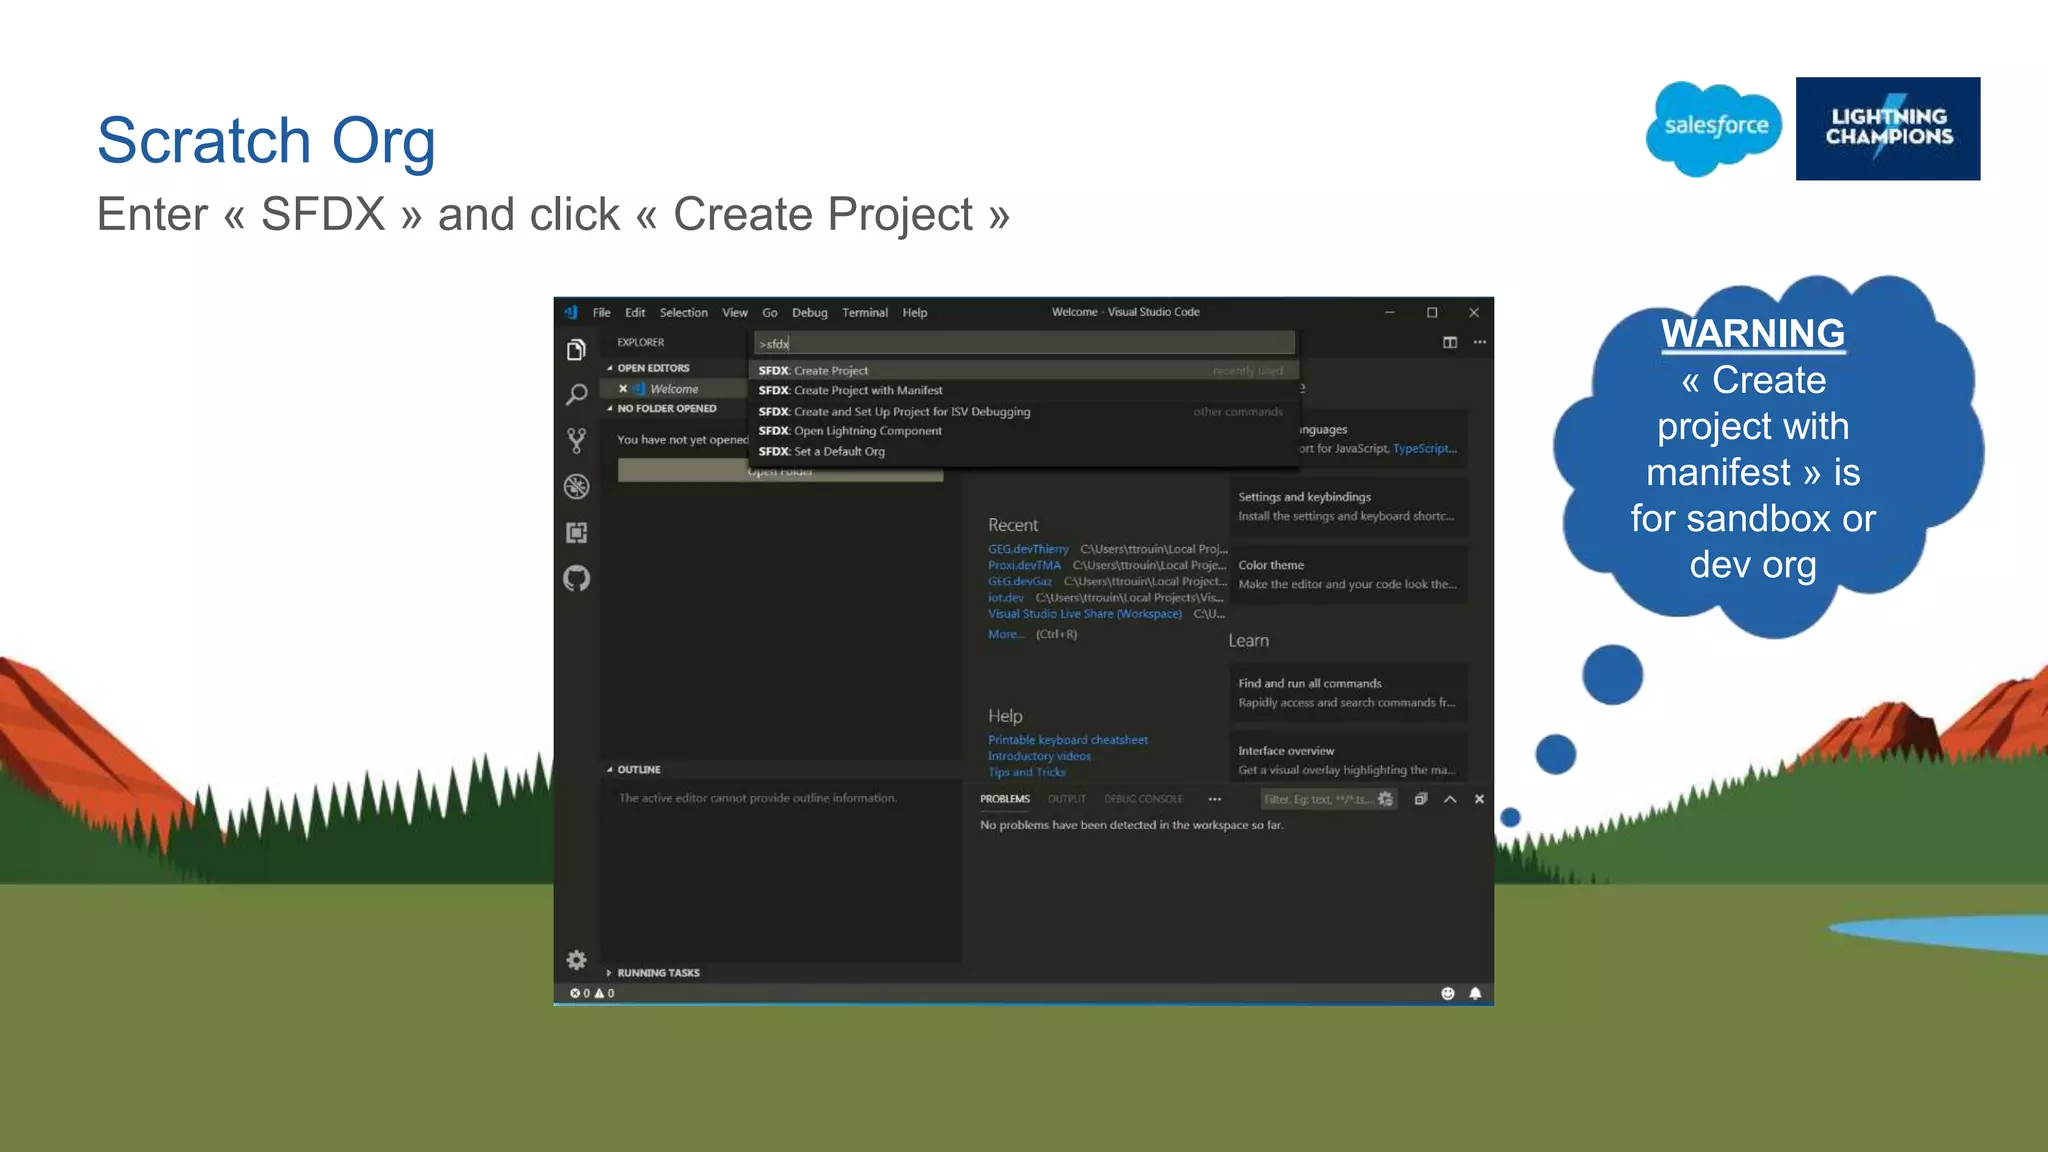The image size is (2048, 1152).
Task: Open the View menu
Action: [735, 312]
